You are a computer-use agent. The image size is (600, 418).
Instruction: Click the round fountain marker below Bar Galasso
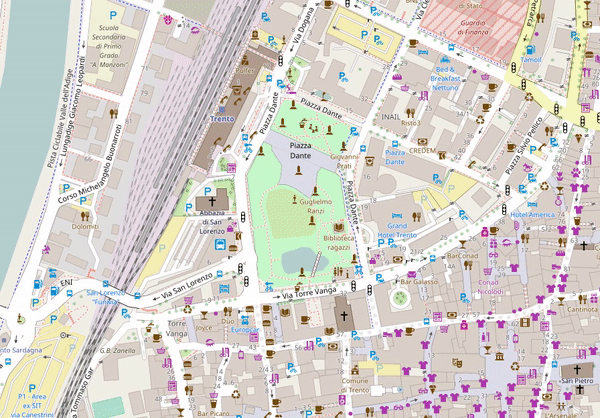pos(401,299)
